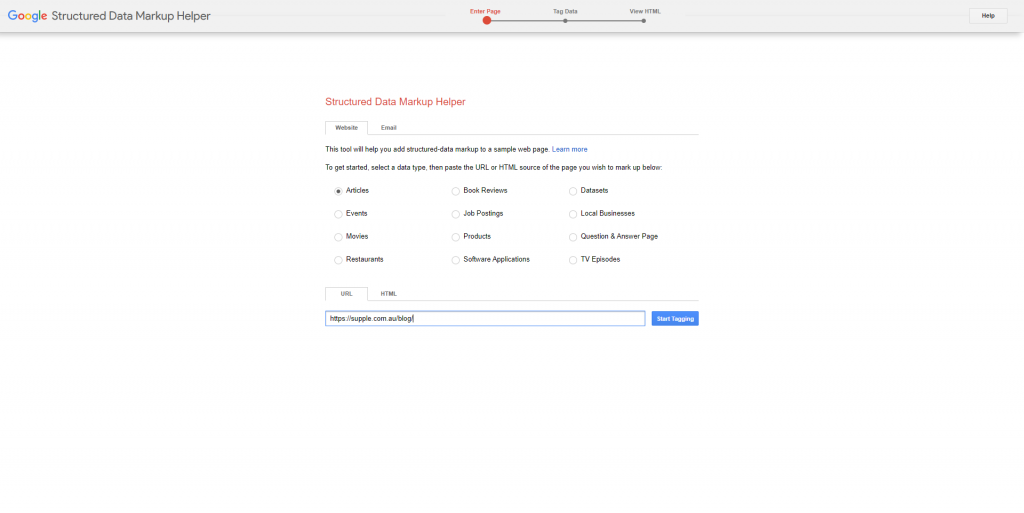Viewport: 1024px width, 513px height.
Task: Click the Enter Page step marker
Action: [487, 20]
